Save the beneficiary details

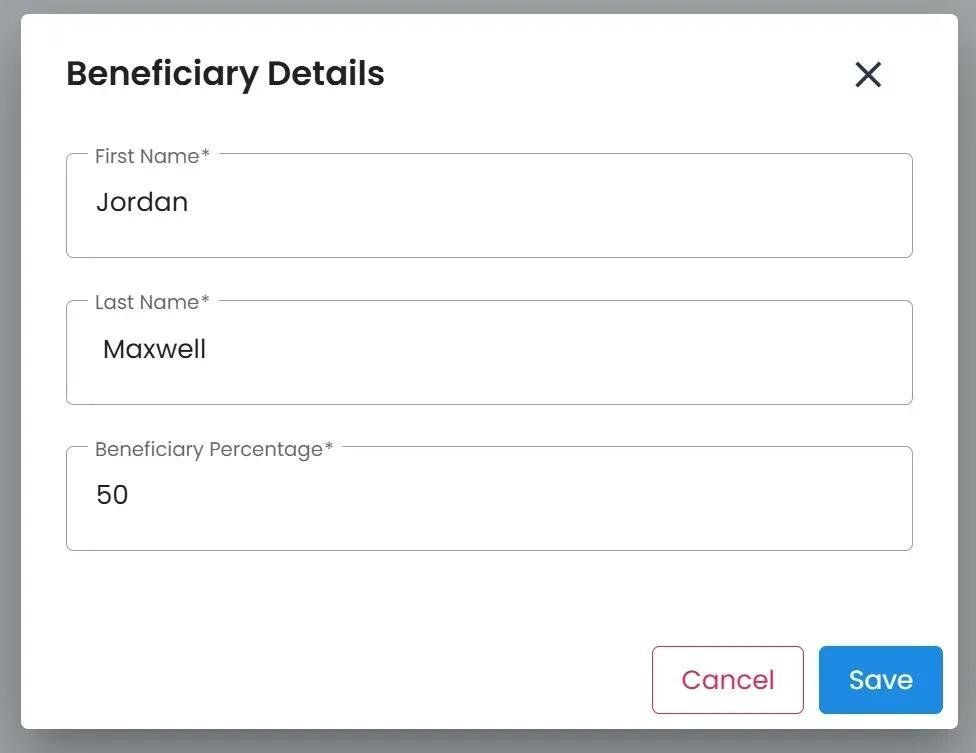pyautogui.click(x=880, y=680)
